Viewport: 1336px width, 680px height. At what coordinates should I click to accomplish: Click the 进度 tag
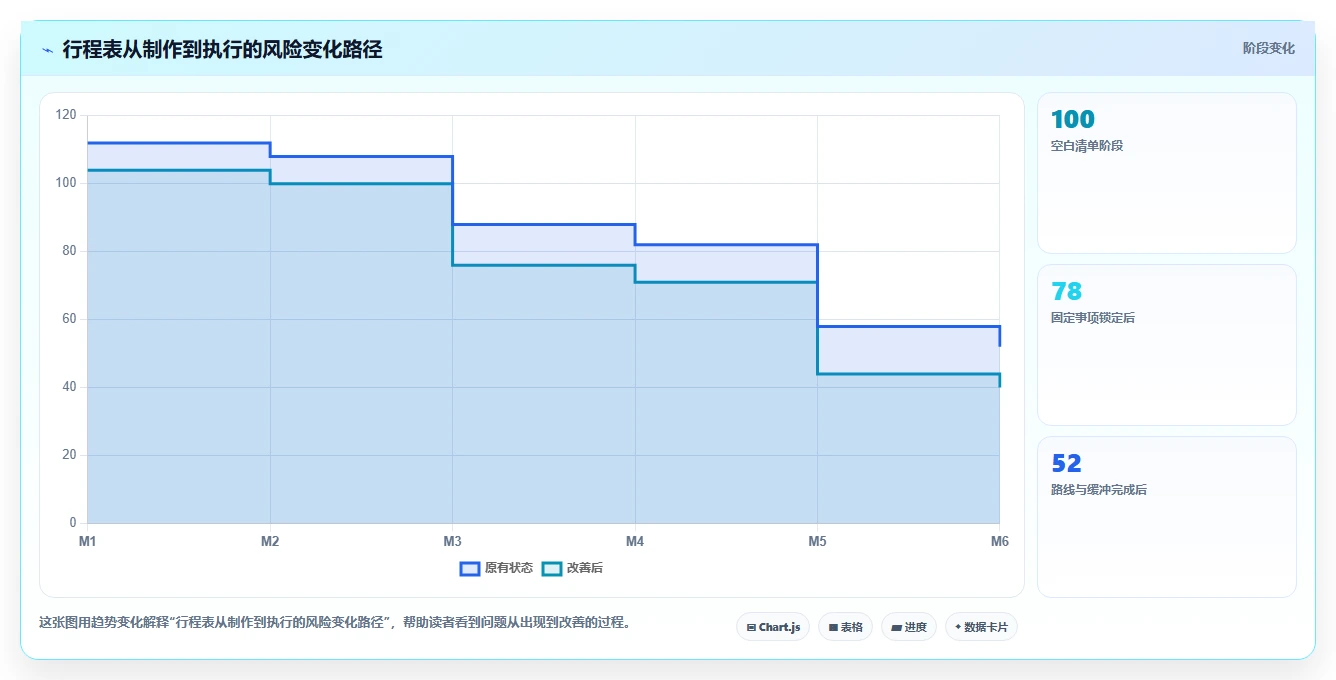click(909, 627)
